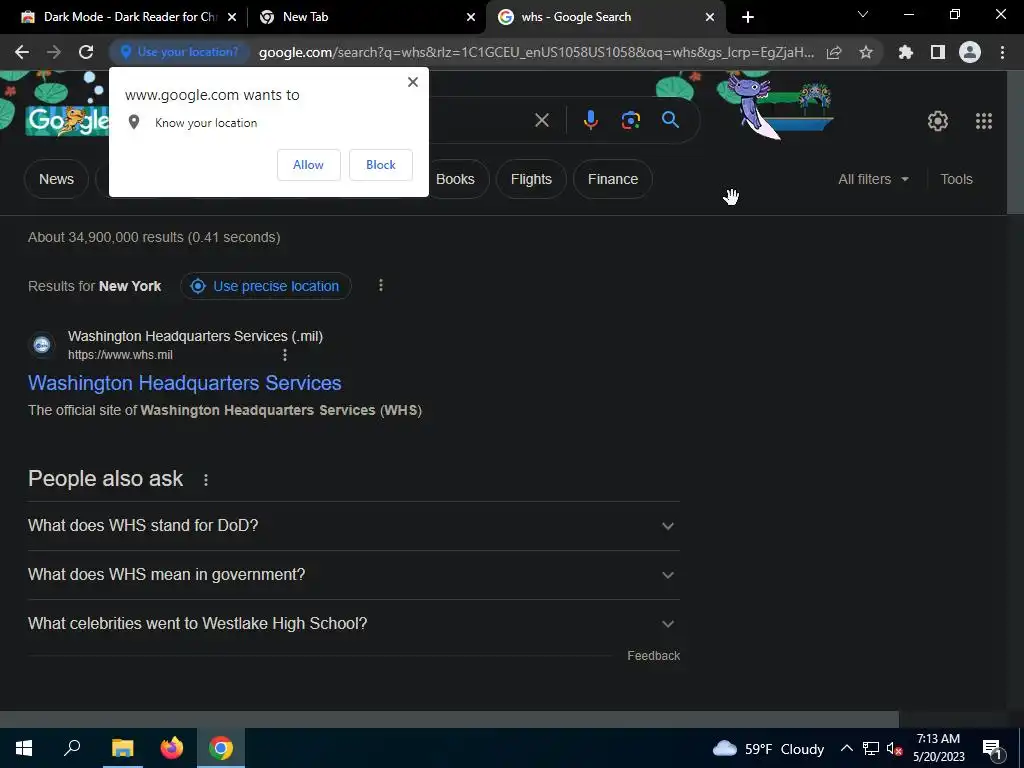Open Google quick settings gear

tap(938, 121)
